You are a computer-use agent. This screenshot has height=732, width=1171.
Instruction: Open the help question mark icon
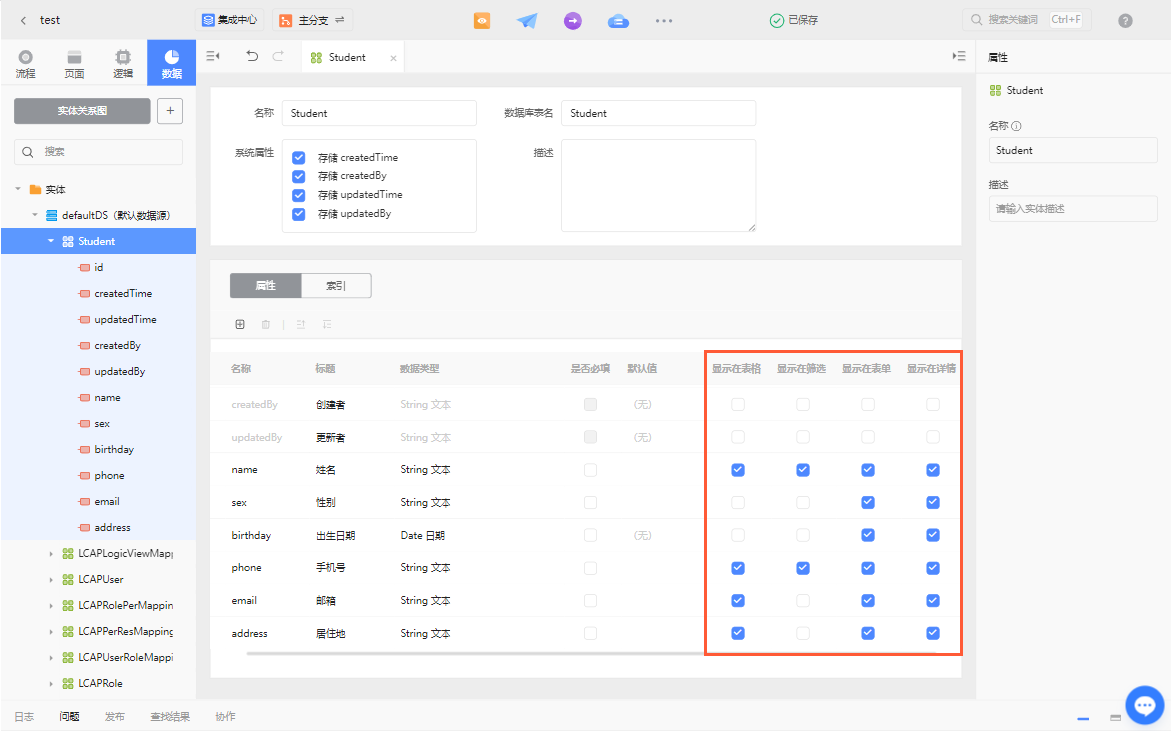(1125, 21)
